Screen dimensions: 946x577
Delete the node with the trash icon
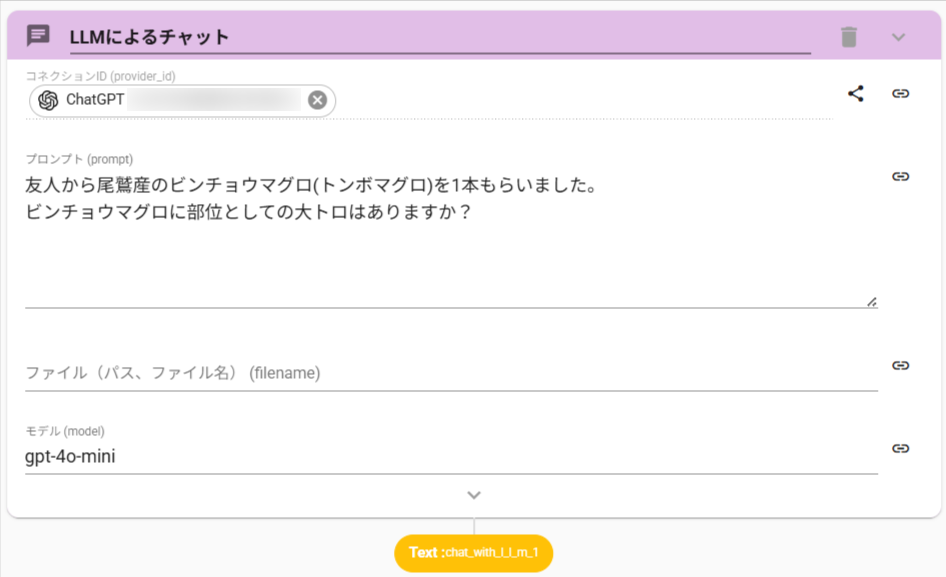(x=849, y=37)
